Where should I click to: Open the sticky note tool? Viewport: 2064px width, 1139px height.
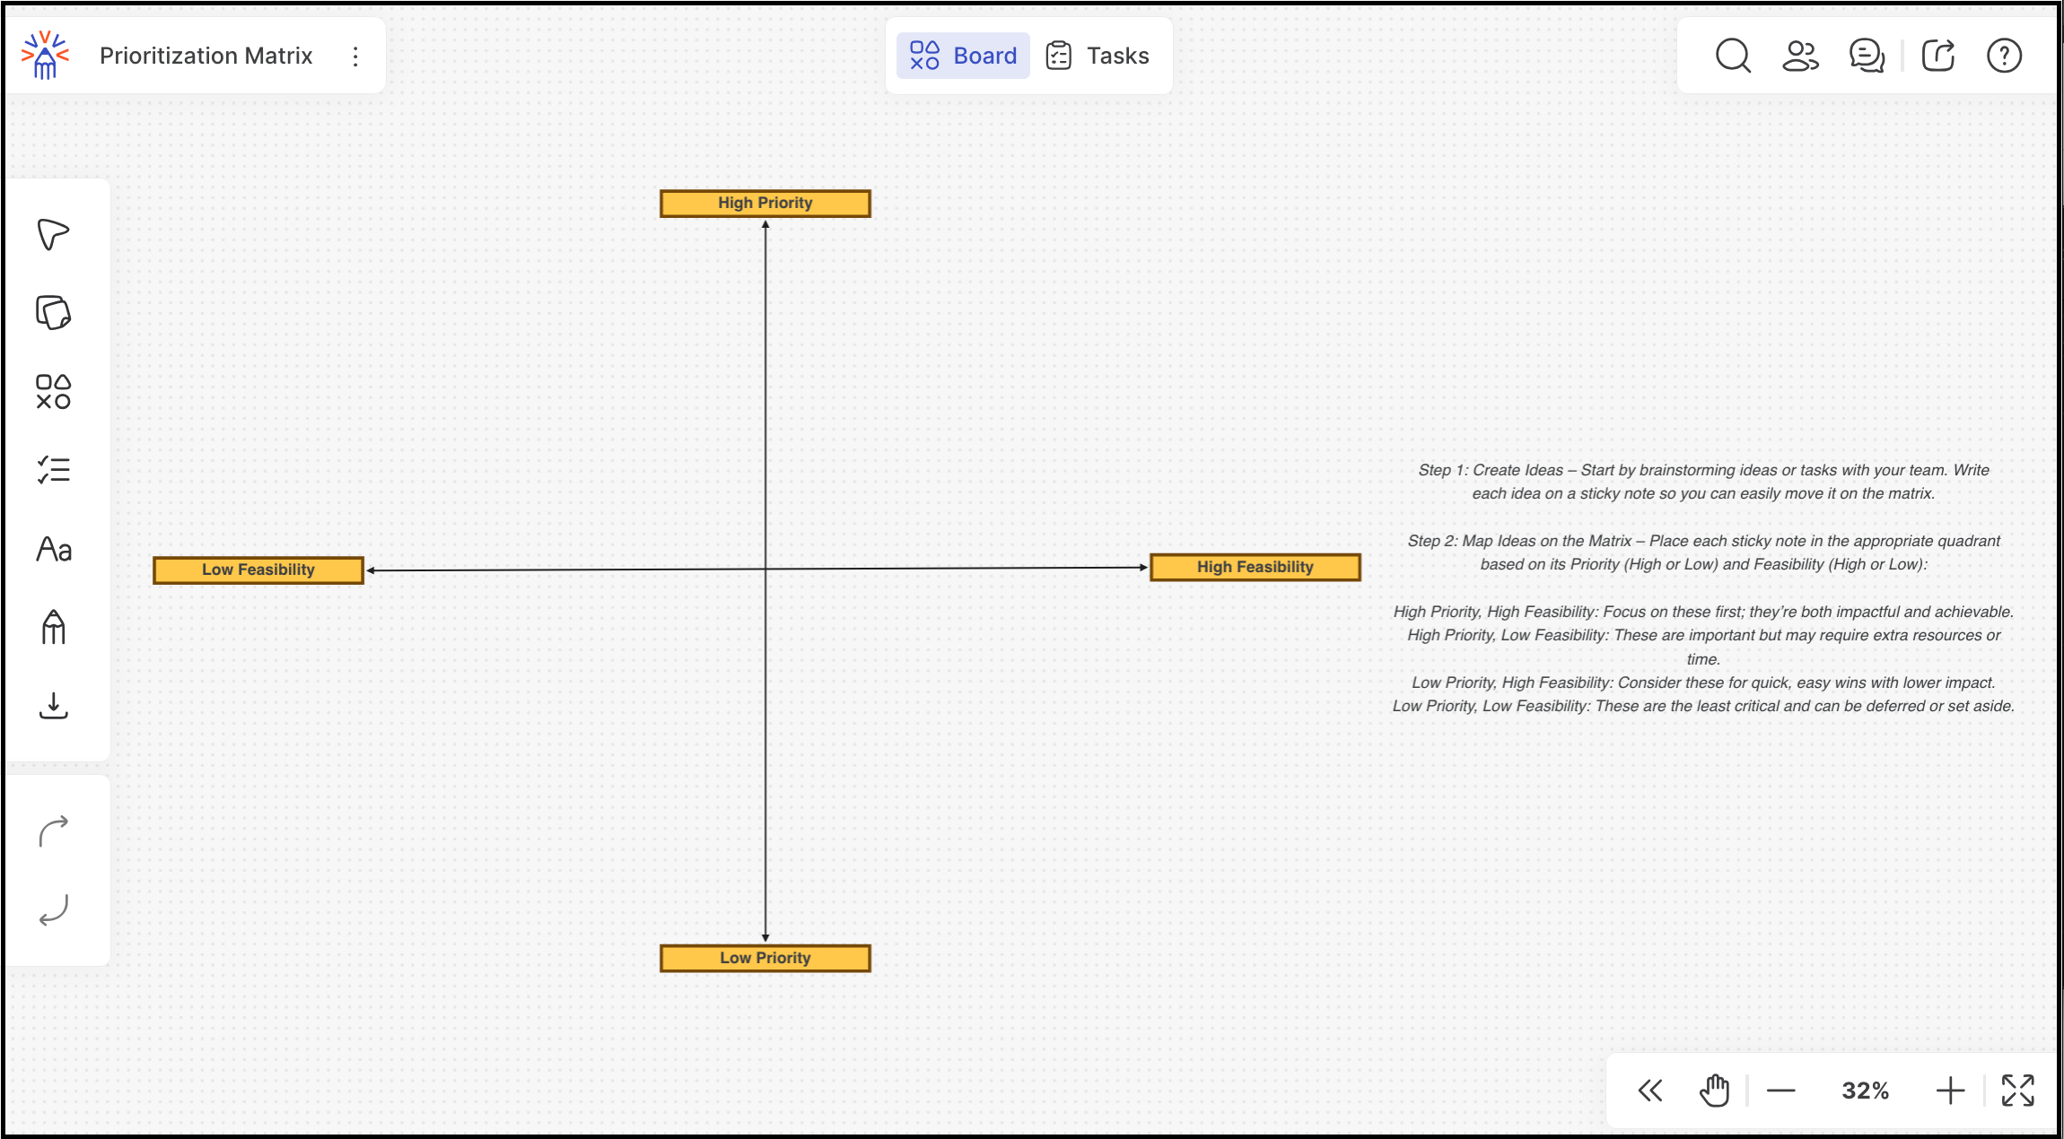54,311
